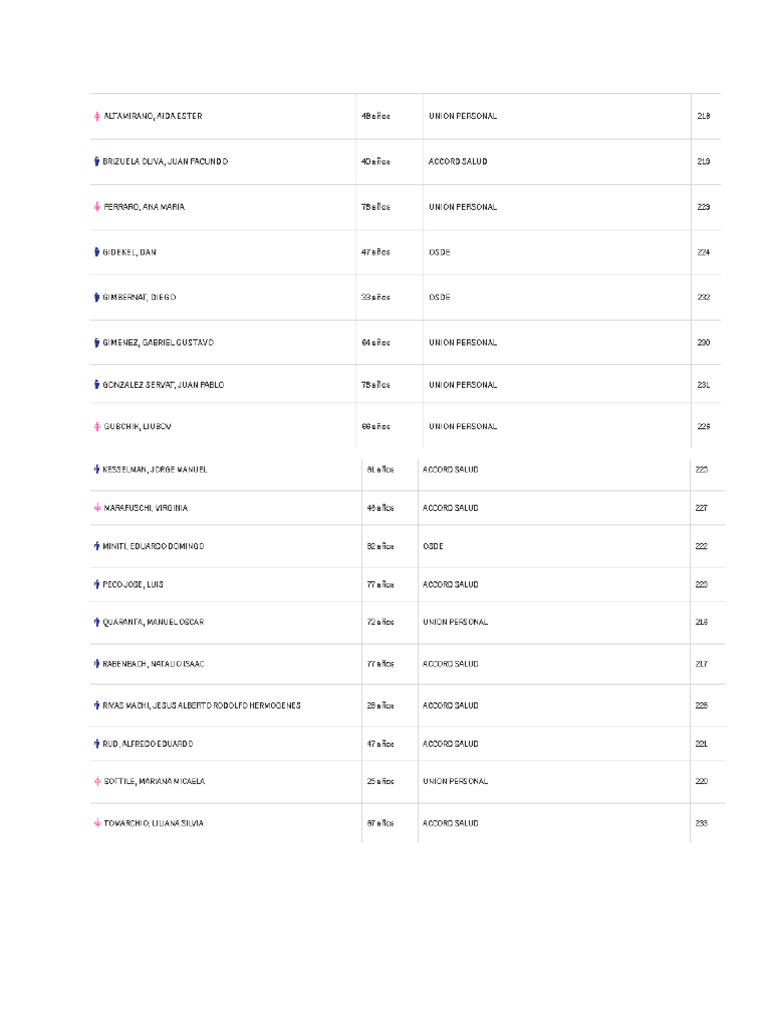
Task: Open patient Sottile, Mariana Micaela
Action: pos(154,781)
